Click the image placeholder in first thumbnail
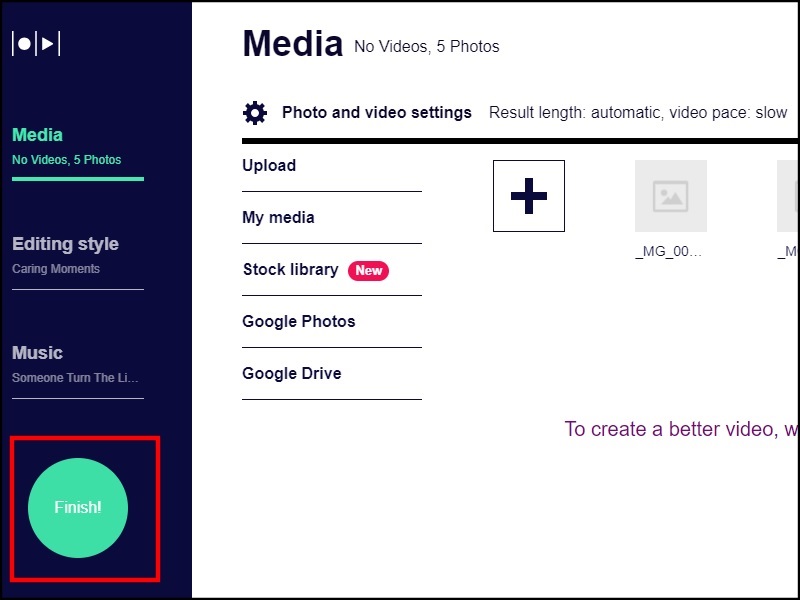Image resolution: width=800 pixels, height=600 pixels. click(x=670, y=196)
